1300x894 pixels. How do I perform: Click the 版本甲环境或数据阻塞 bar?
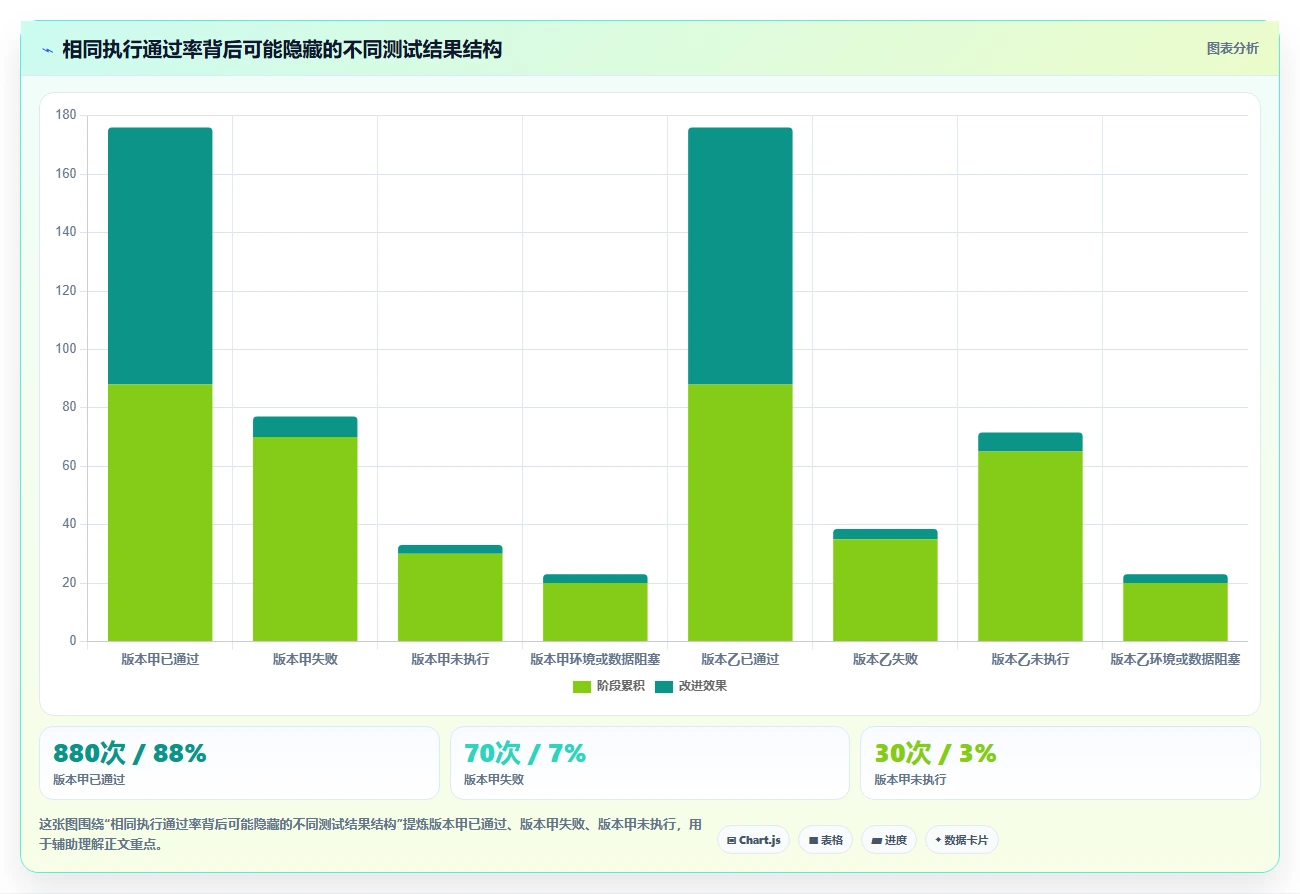tap(595, 608)
